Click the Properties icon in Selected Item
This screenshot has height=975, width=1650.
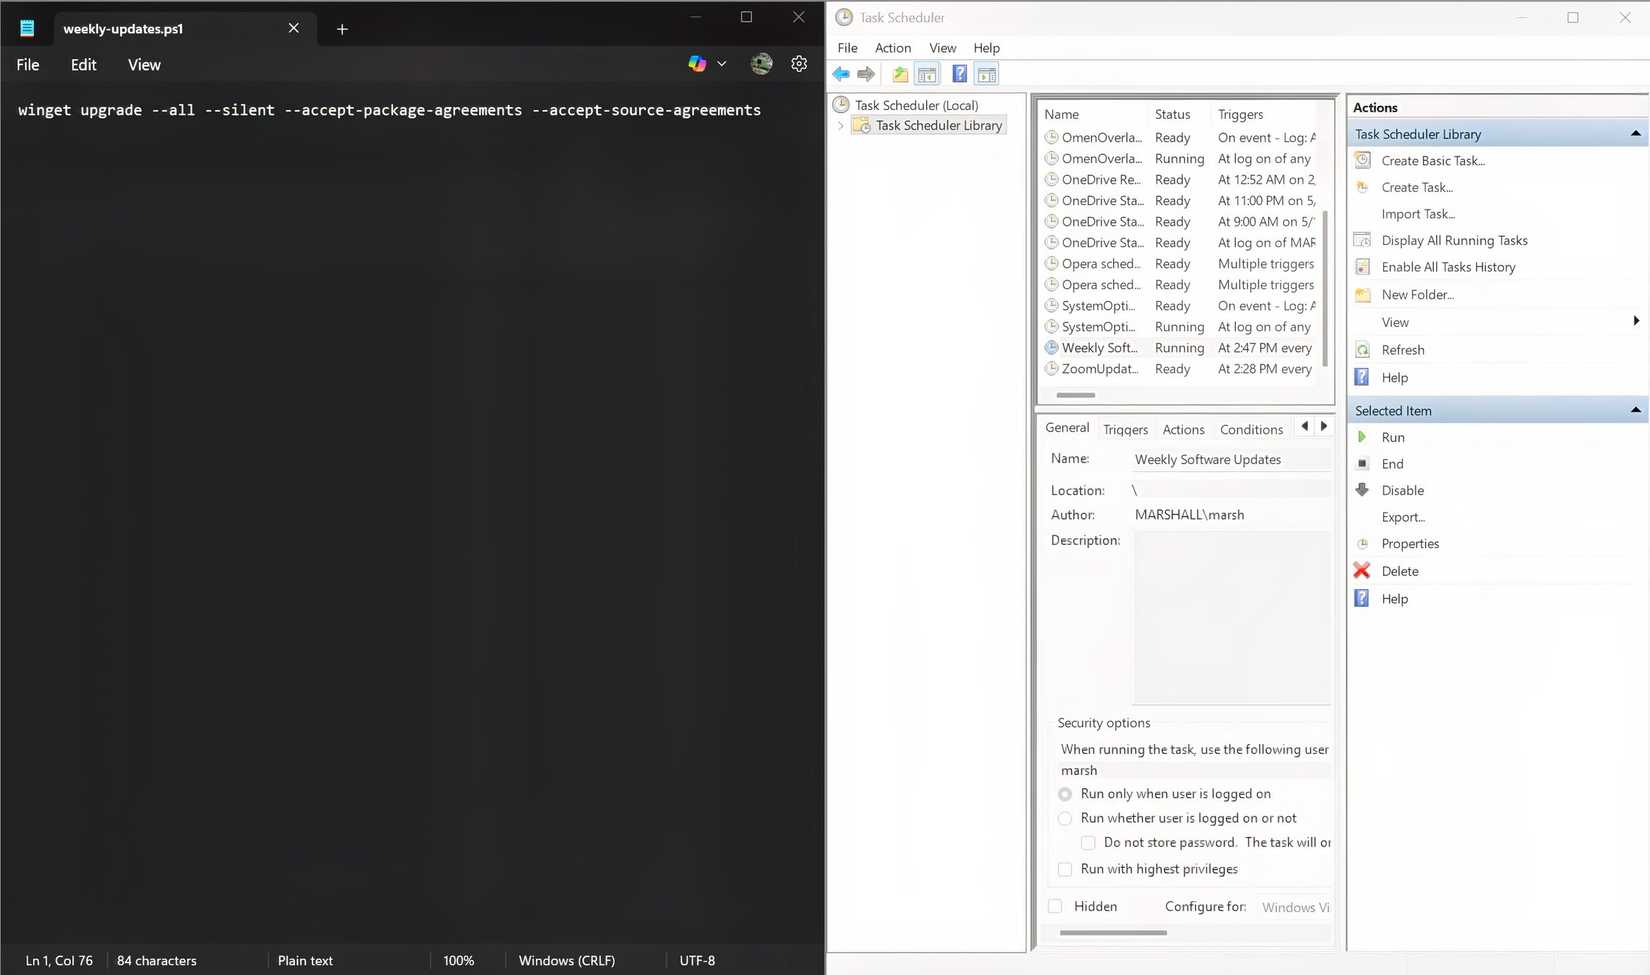(1362, 544)
